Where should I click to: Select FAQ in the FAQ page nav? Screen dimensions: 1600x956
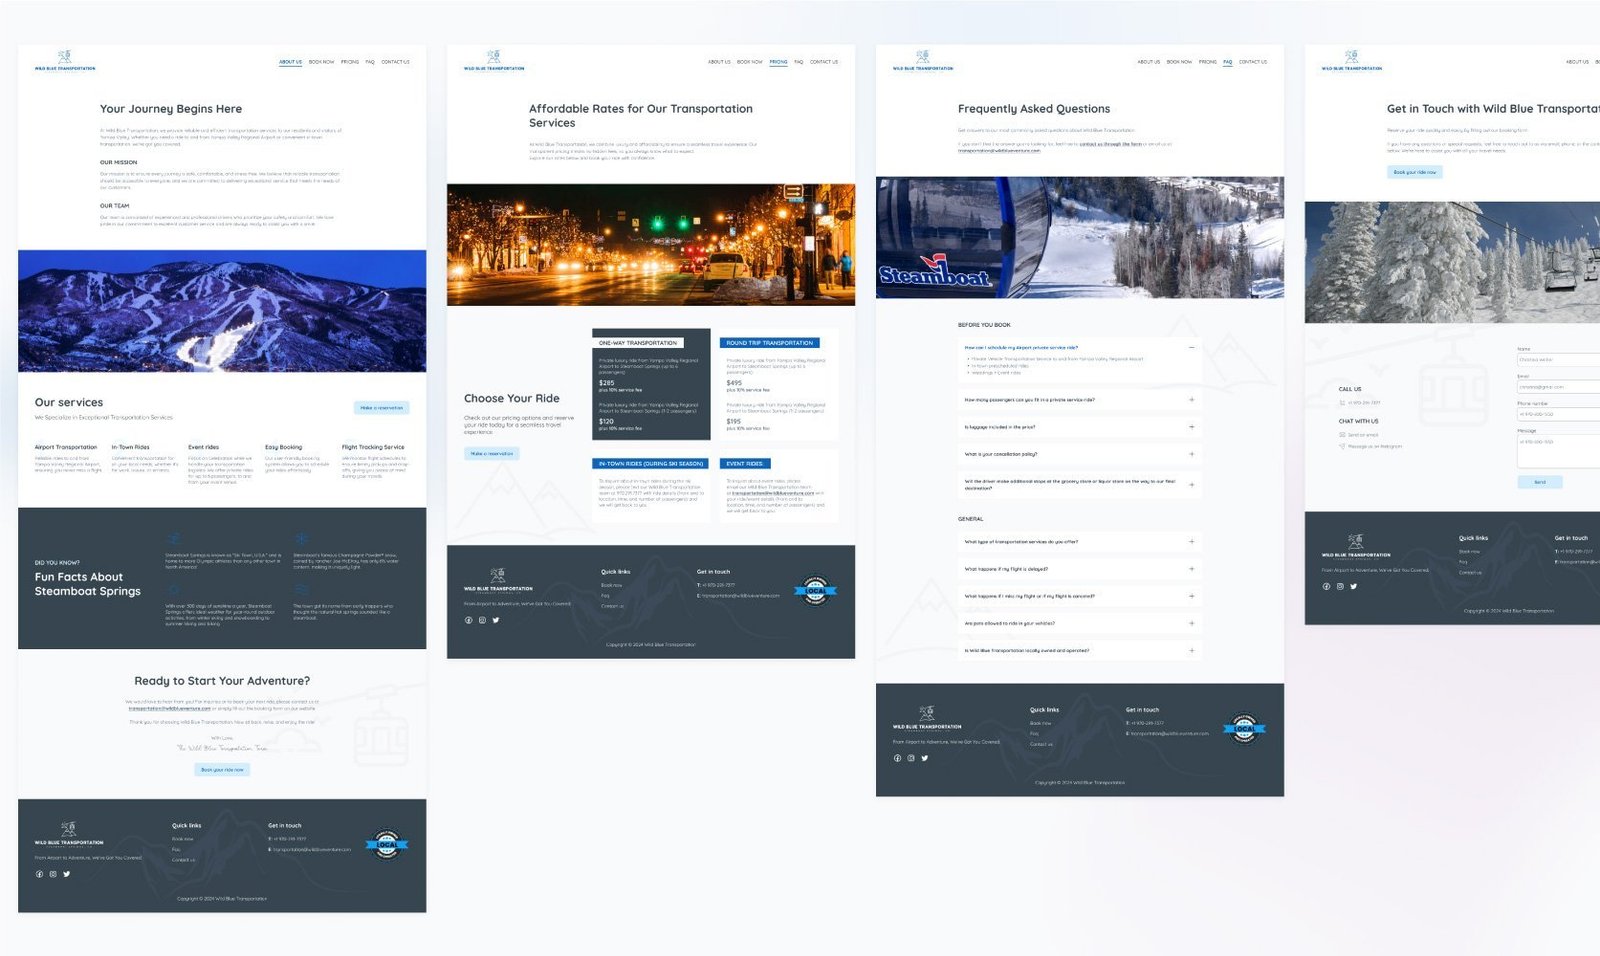pyautogui.click(x=1227, y=62)
